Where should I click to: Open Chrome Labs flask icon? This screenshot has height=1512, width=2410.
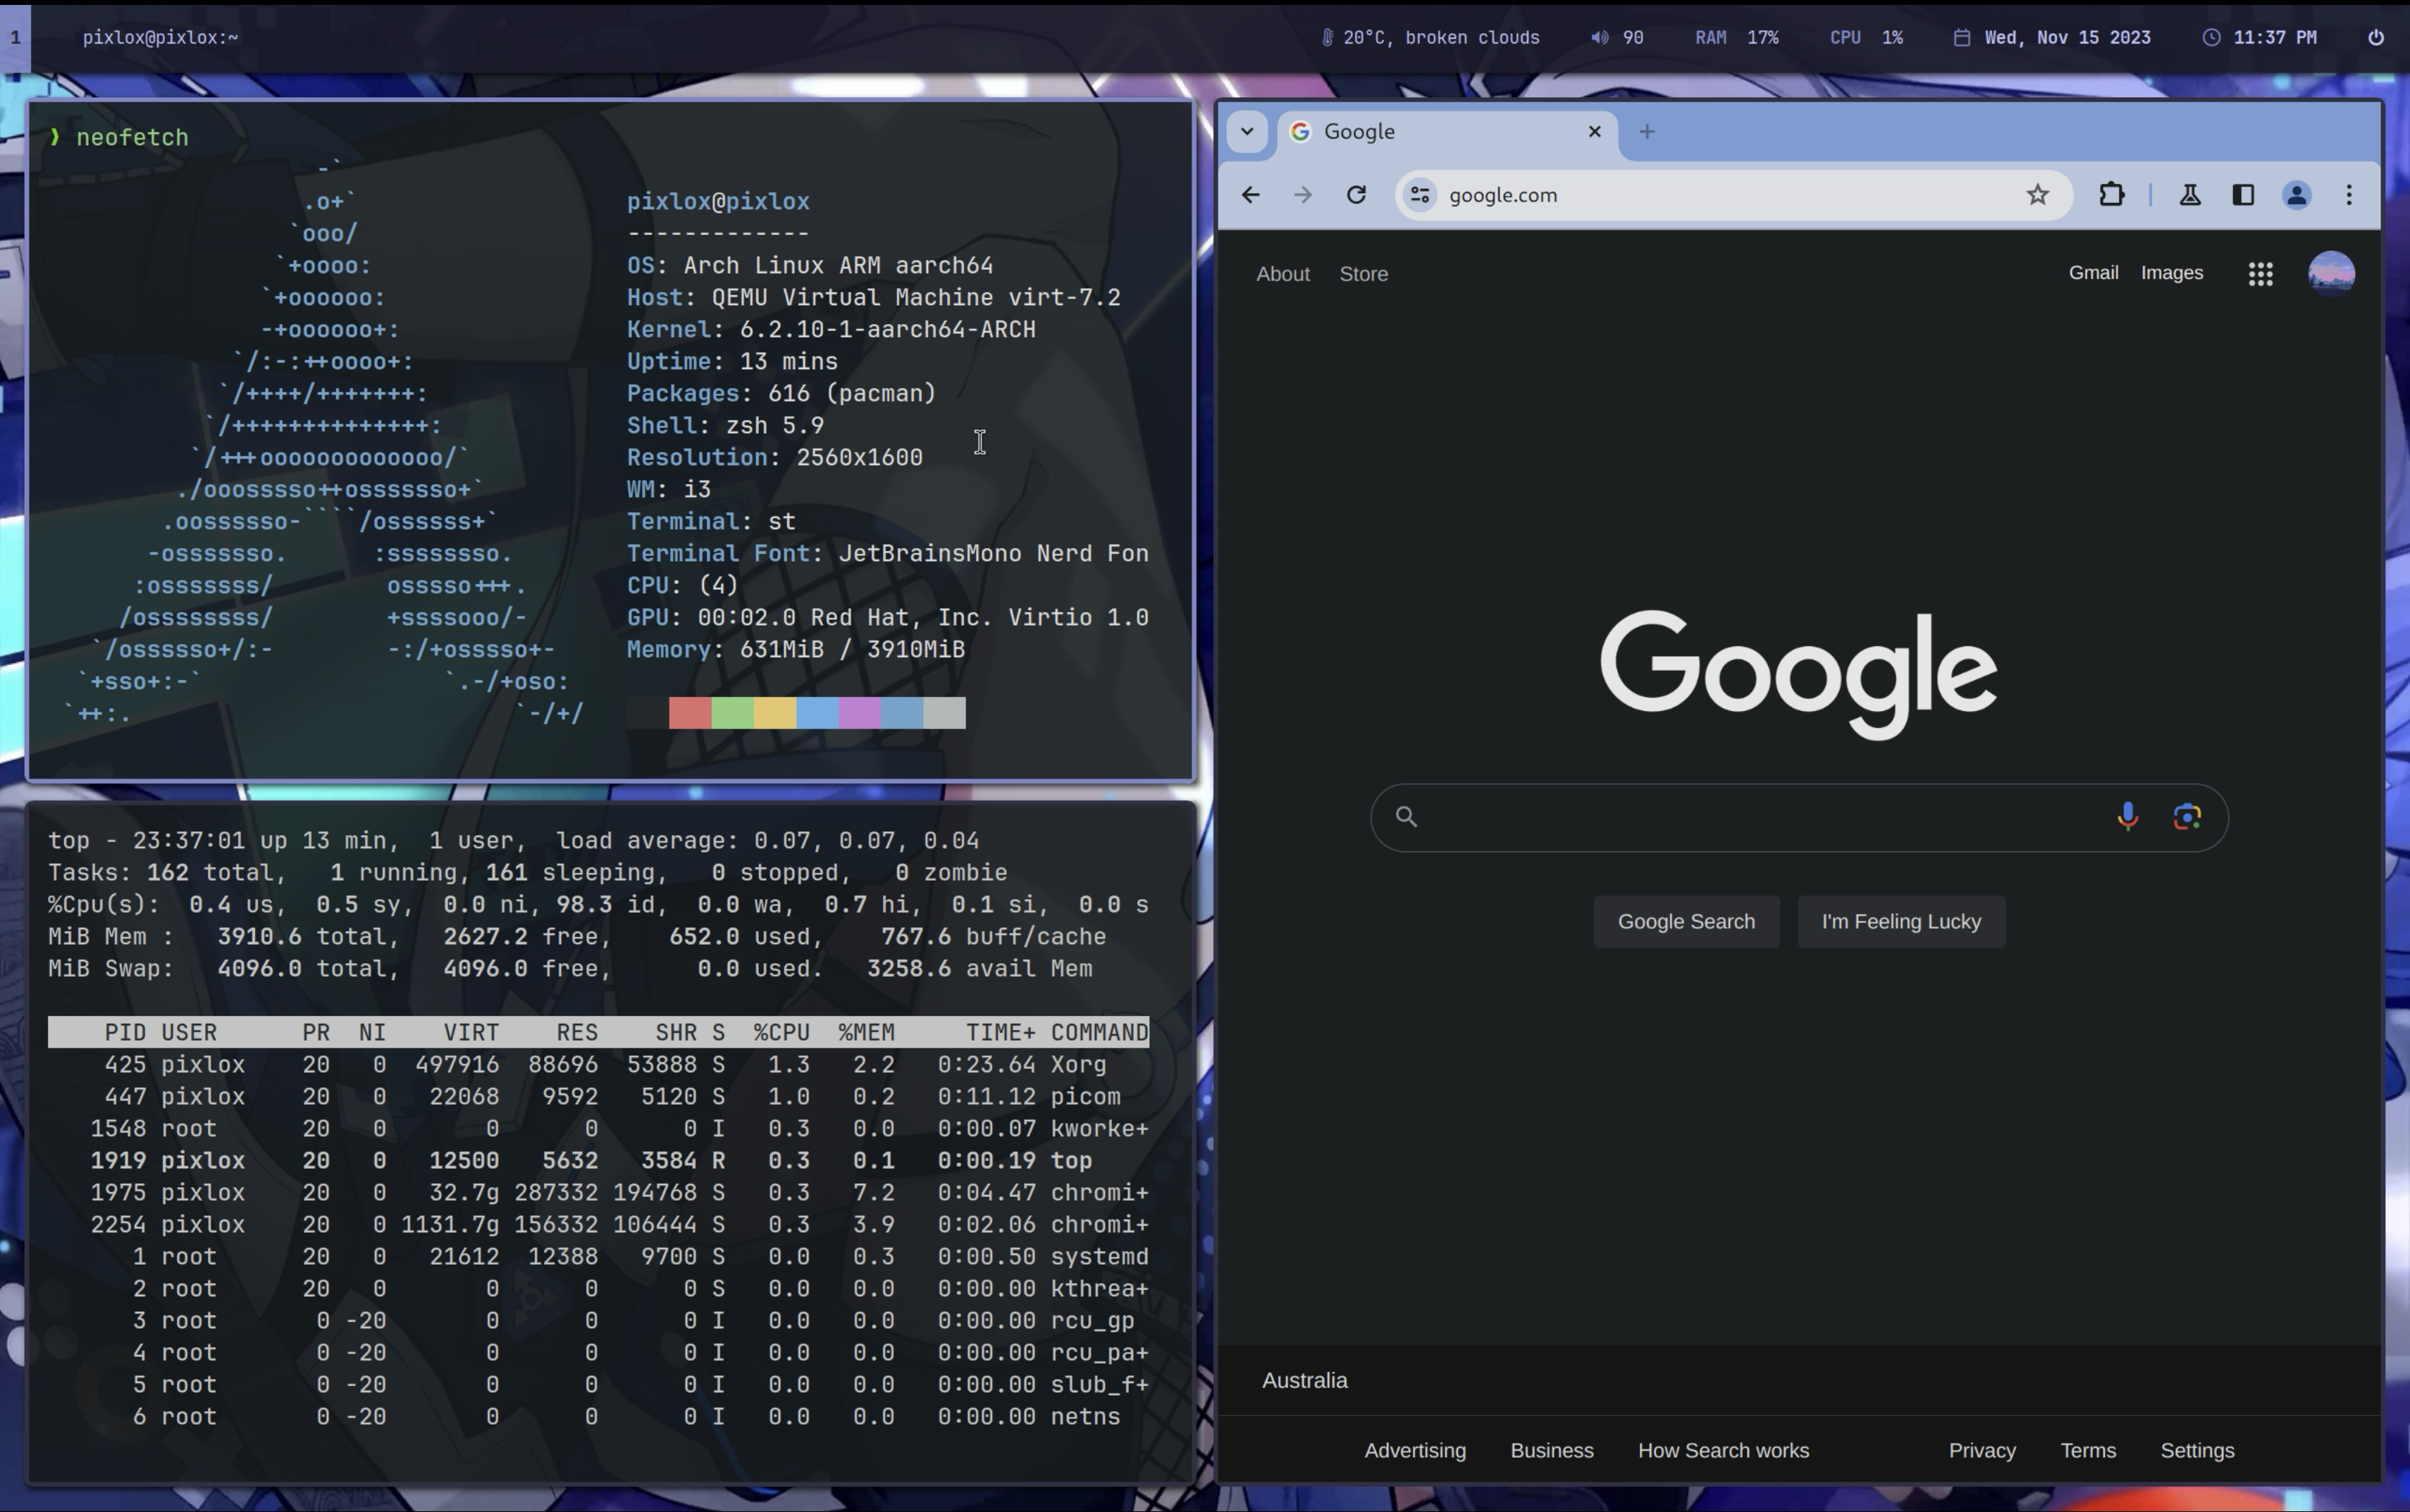click(x=2190, y=195)
